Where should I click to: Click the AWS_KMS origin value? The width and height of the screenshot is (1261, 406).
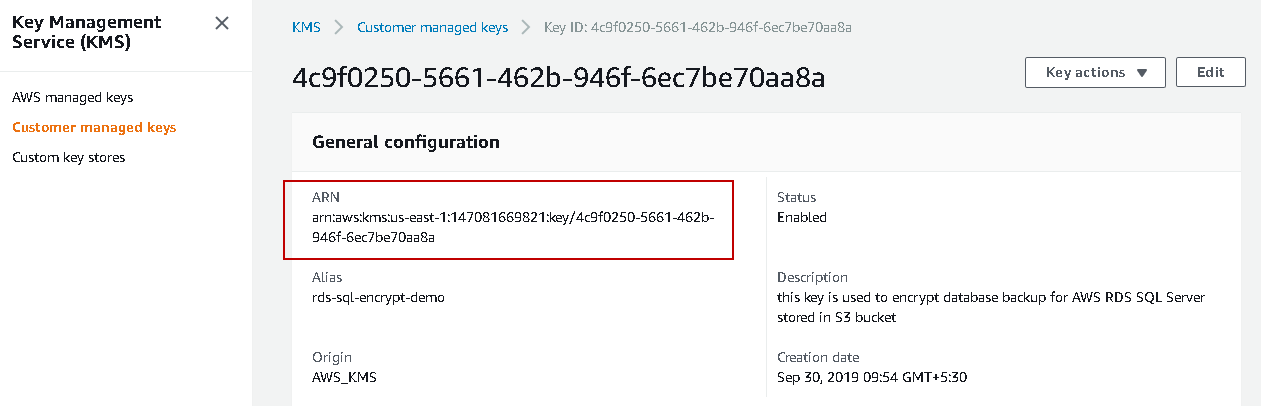[344, 377]
